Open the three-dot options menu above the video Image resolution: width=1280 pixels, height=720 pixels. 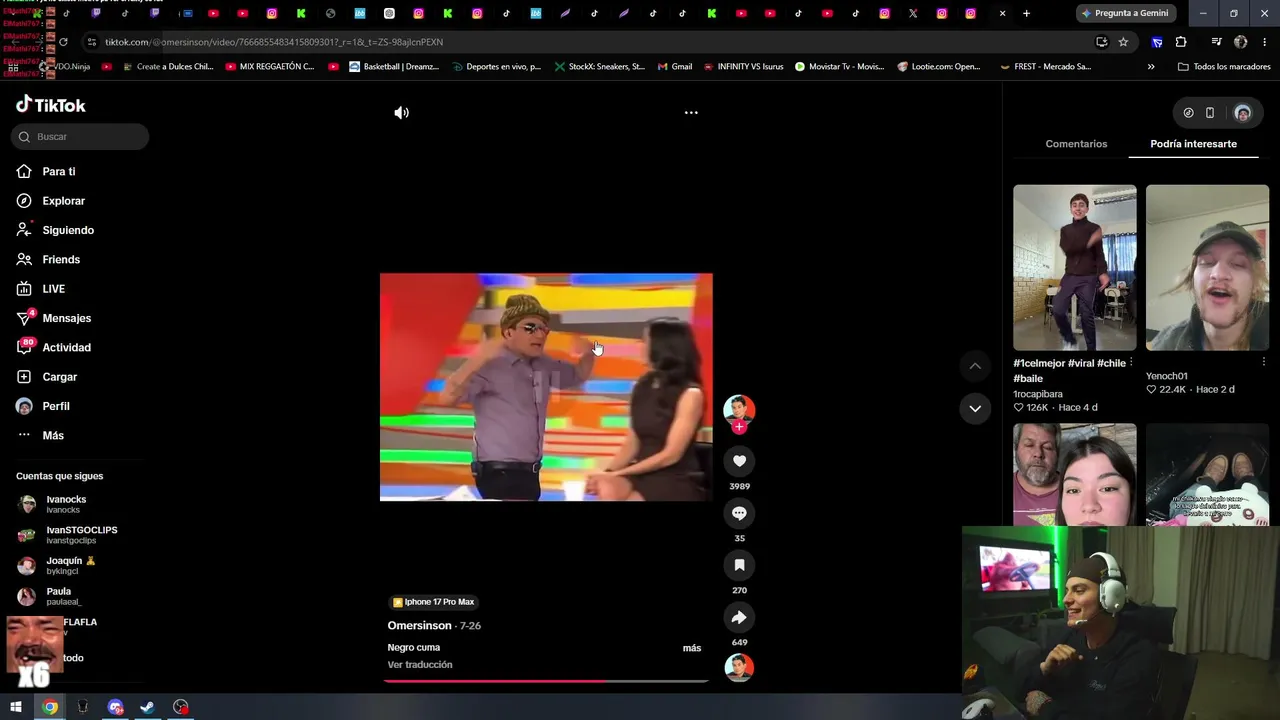pyautogui.click(x=691, y=113)
